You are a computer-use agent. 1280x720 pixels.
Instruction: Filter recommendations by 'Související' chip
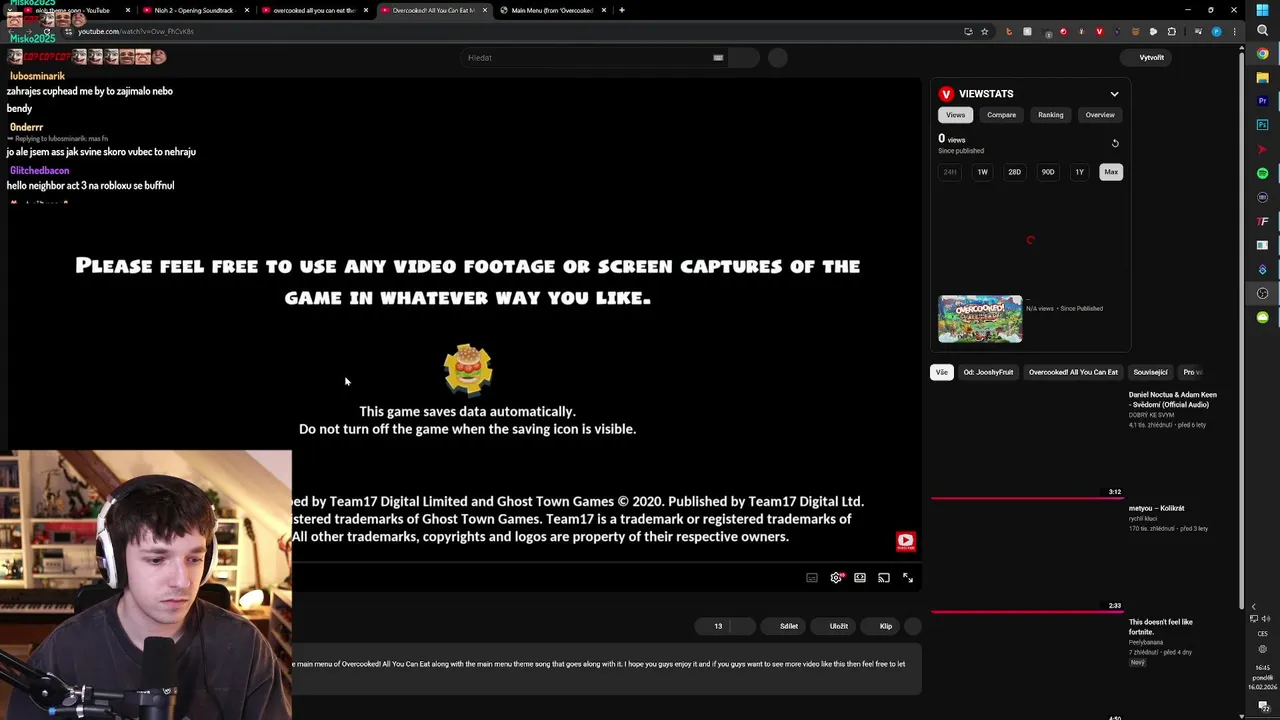[x=1150, y=372]
